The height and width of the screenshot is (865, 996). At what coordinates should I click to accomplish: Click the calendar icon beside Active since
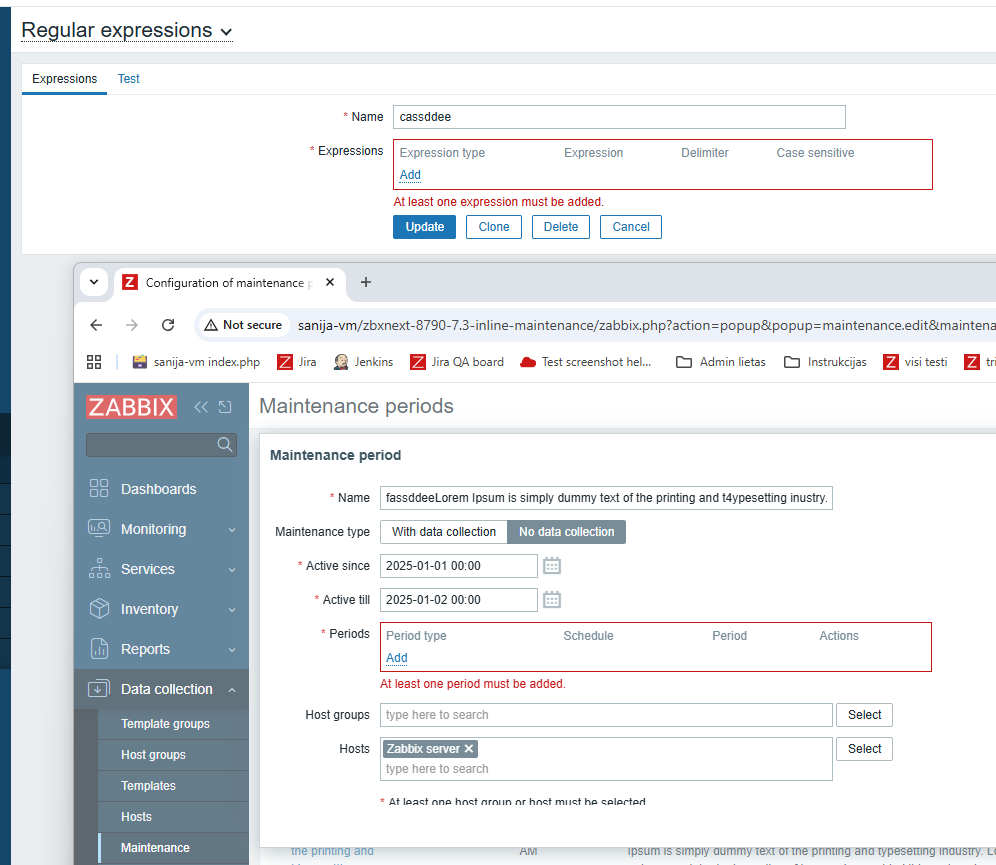[x=552, y=566]
